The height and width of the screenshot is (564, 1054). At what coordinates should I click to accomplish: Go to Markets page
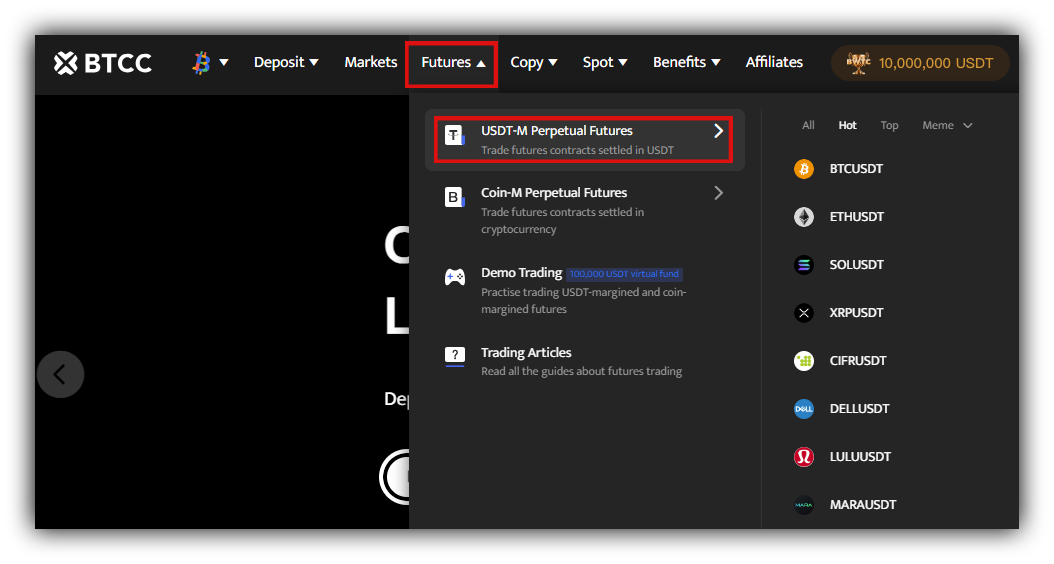370,62
